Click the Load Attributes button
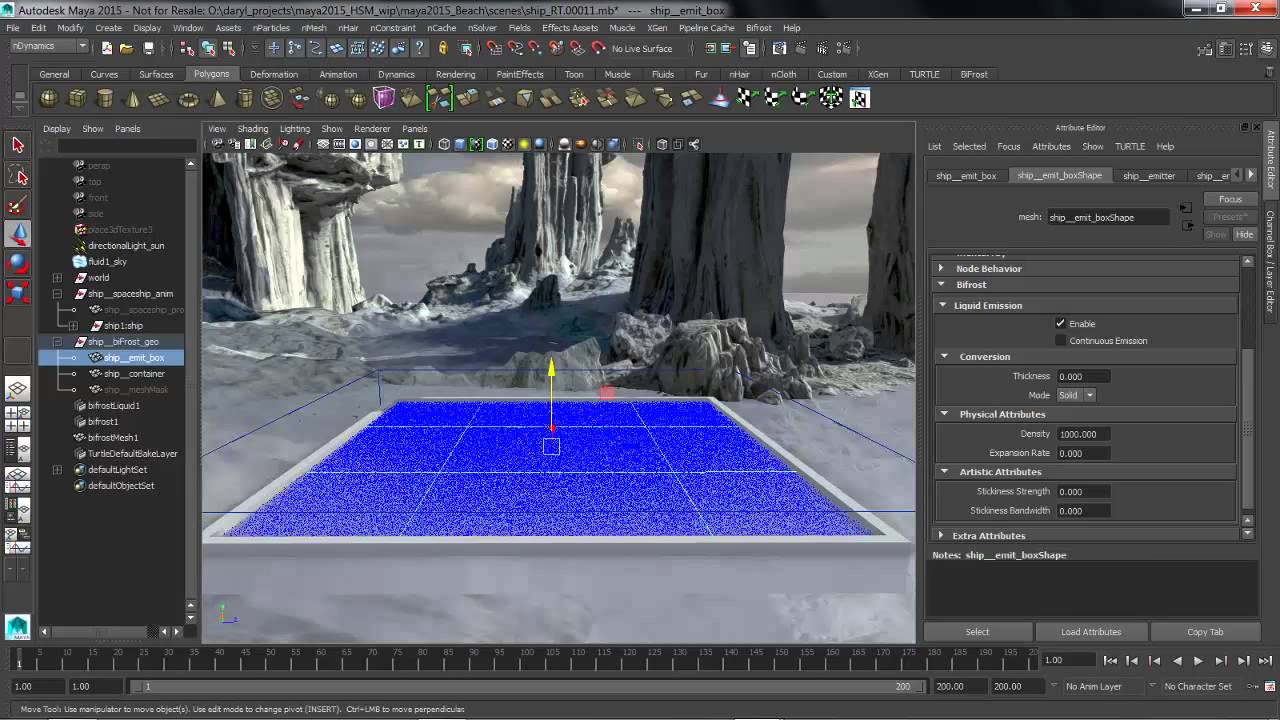 pos(1091,632)
